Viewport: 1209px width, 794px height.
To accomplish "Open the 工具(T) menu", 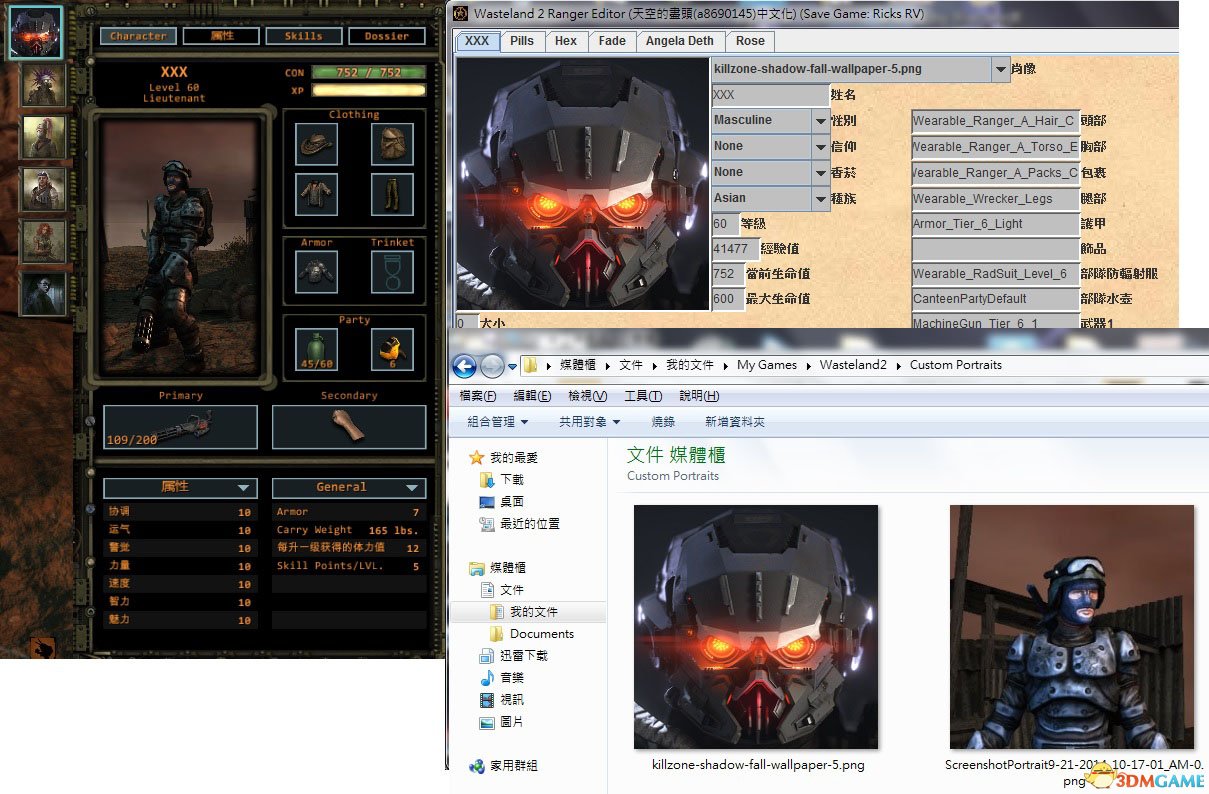I will pos(642,396).
